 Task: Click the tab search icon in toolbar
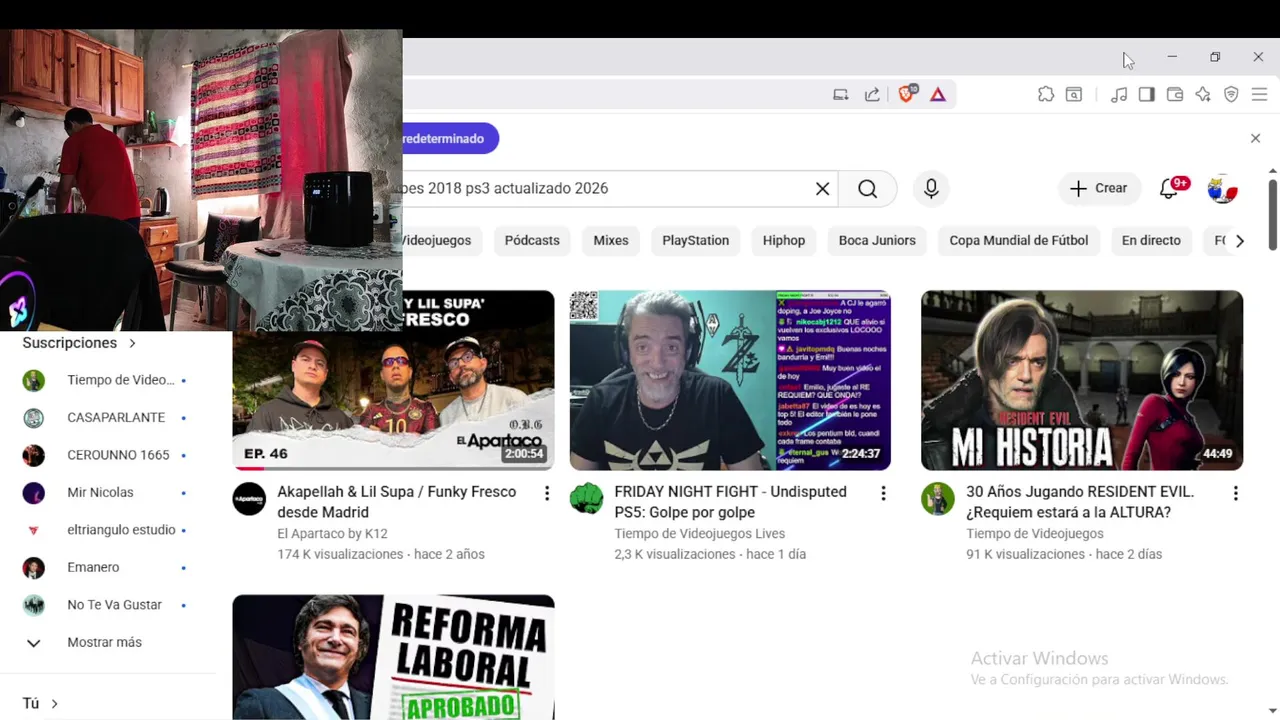coord(1074,94)
